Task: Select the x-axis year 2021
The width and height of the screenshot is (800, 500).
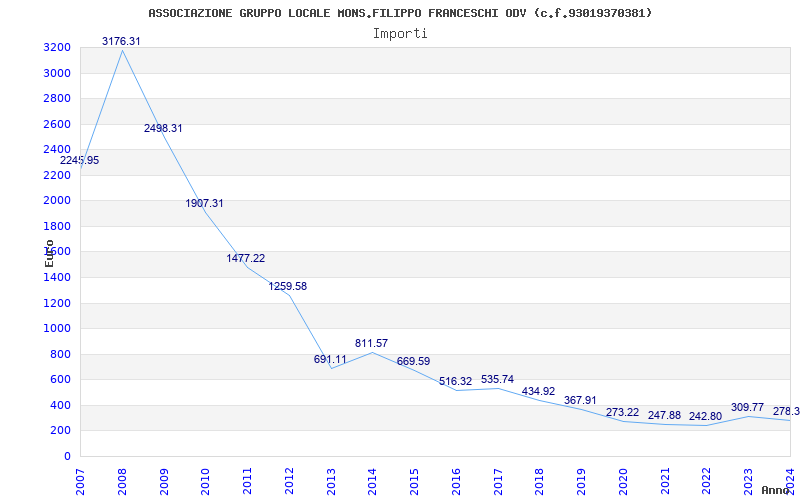Action: 665,481
